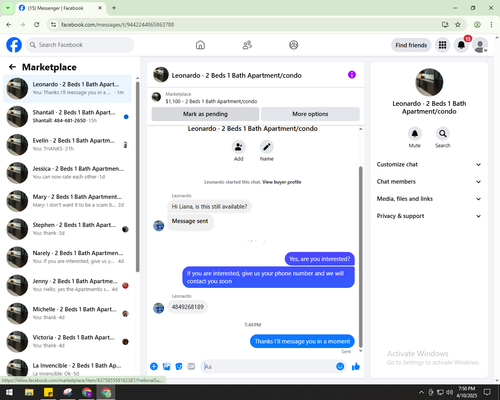Show hidden system tray icons

pos(421,392)
